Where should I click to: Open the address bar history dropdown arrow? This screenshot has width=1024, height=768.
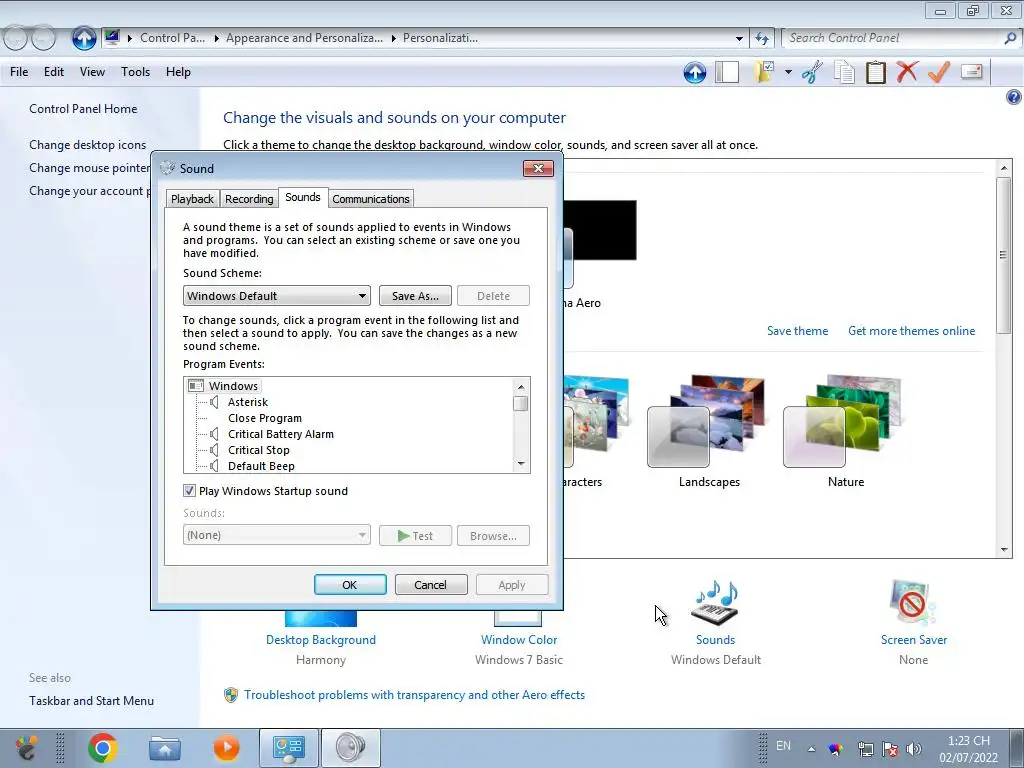pos(739,39)
